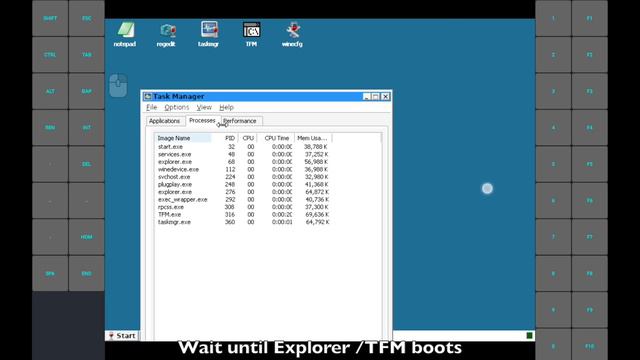
Task: Select the rpcss.exe process row
Action: pyautogui.click(x=244, y=207)
